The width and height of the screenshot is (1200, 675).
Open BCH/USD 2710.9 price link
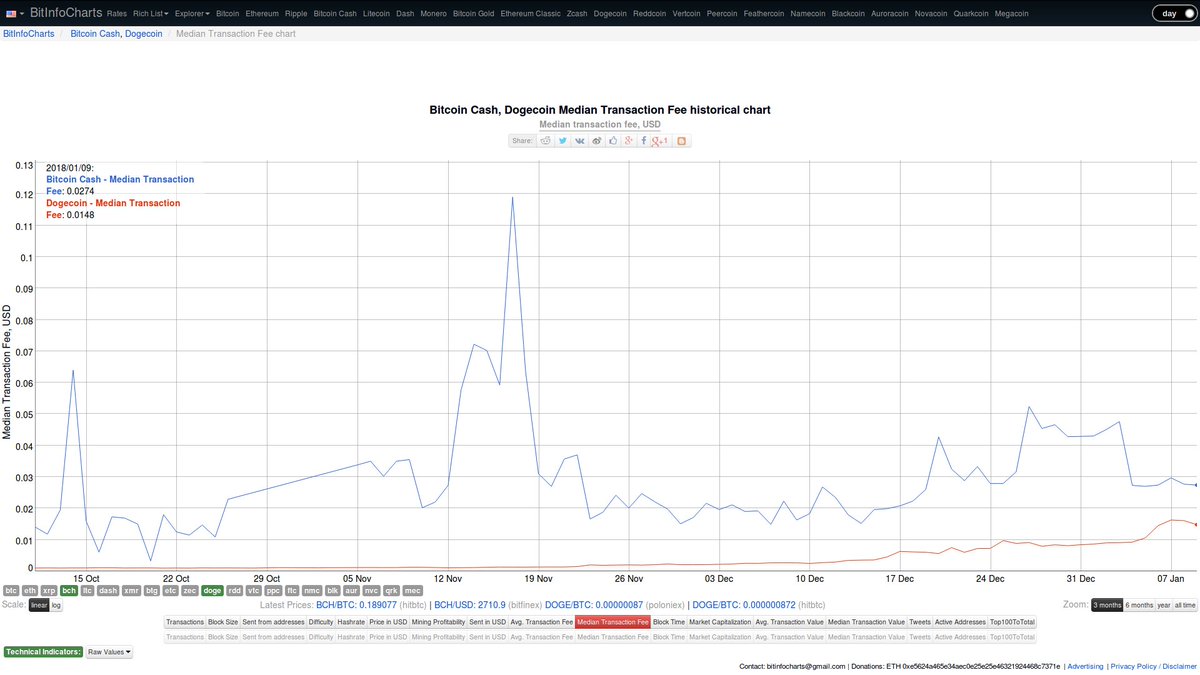click(470, 605)
